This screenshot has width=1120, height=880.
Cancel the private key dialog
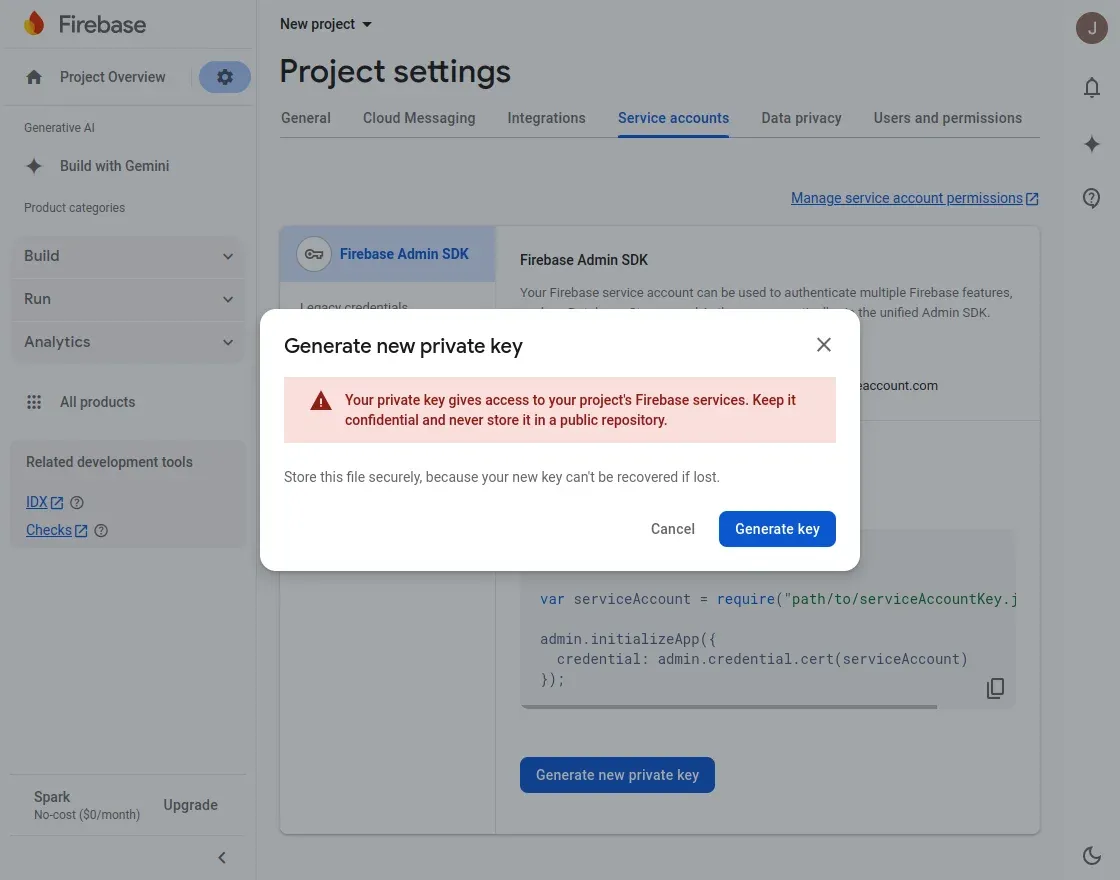(673, 529)
